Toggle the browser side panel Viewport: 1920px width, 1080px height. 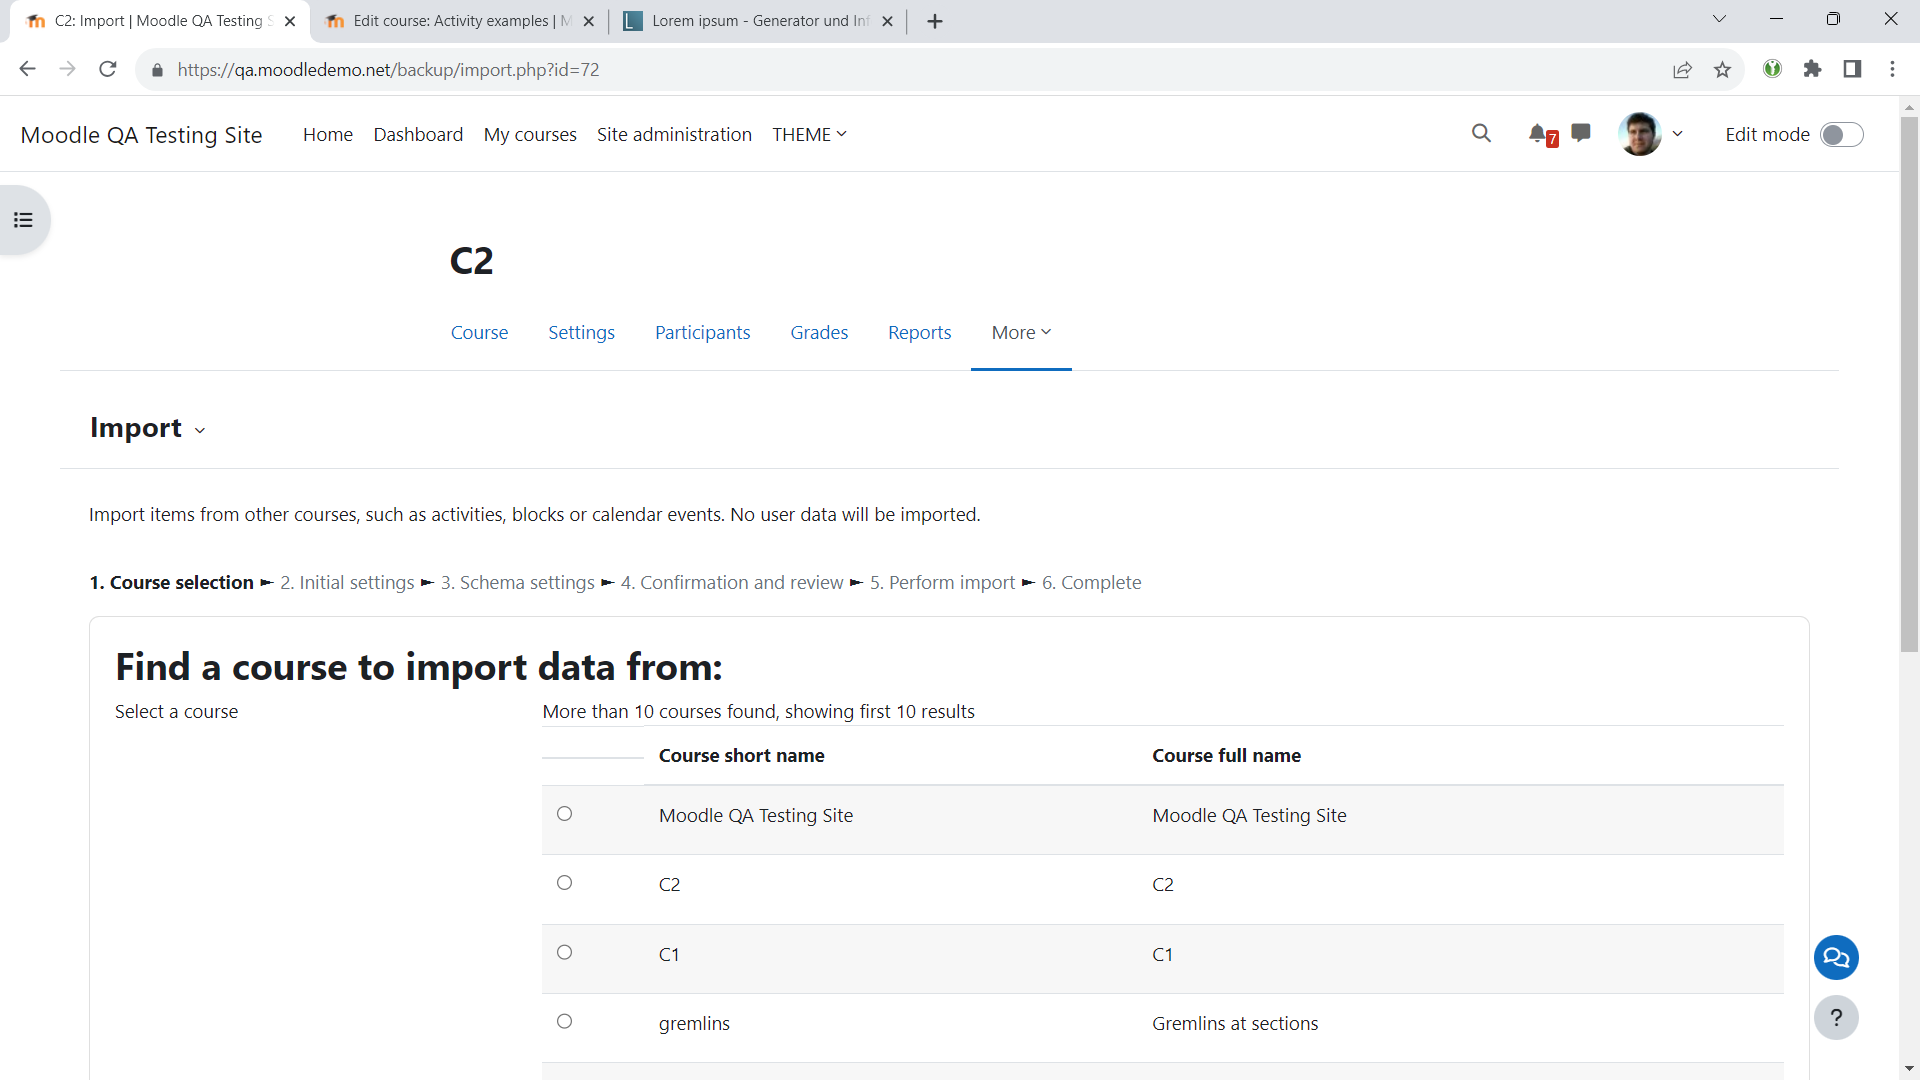coord(1852,69)
